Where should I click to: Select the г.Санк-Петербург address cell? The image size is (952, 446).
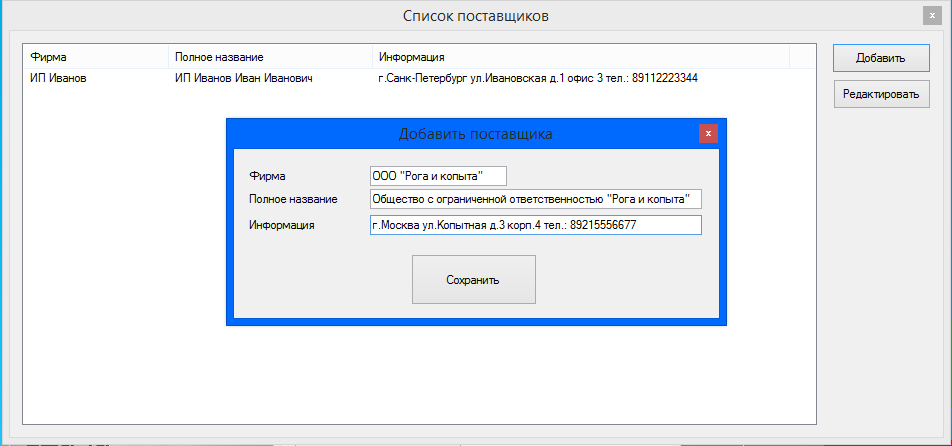(x=537, y=78)
